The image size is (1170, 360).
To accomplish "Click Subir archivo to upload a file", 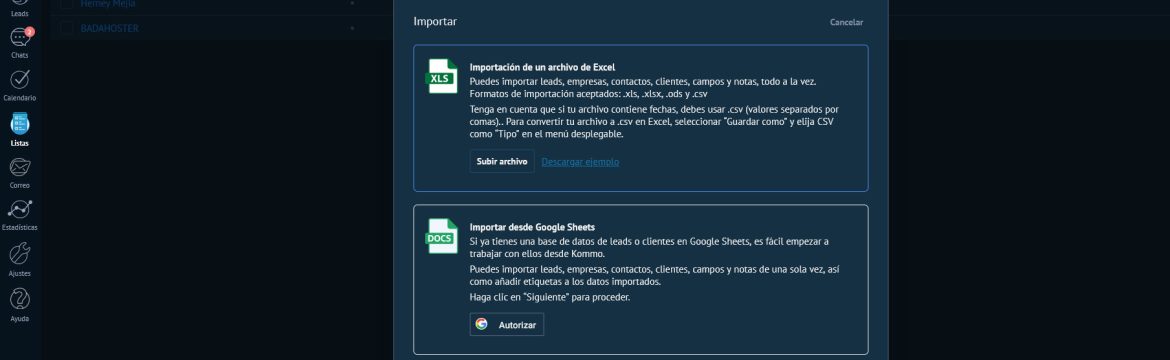I will click(x=502, y=161).
